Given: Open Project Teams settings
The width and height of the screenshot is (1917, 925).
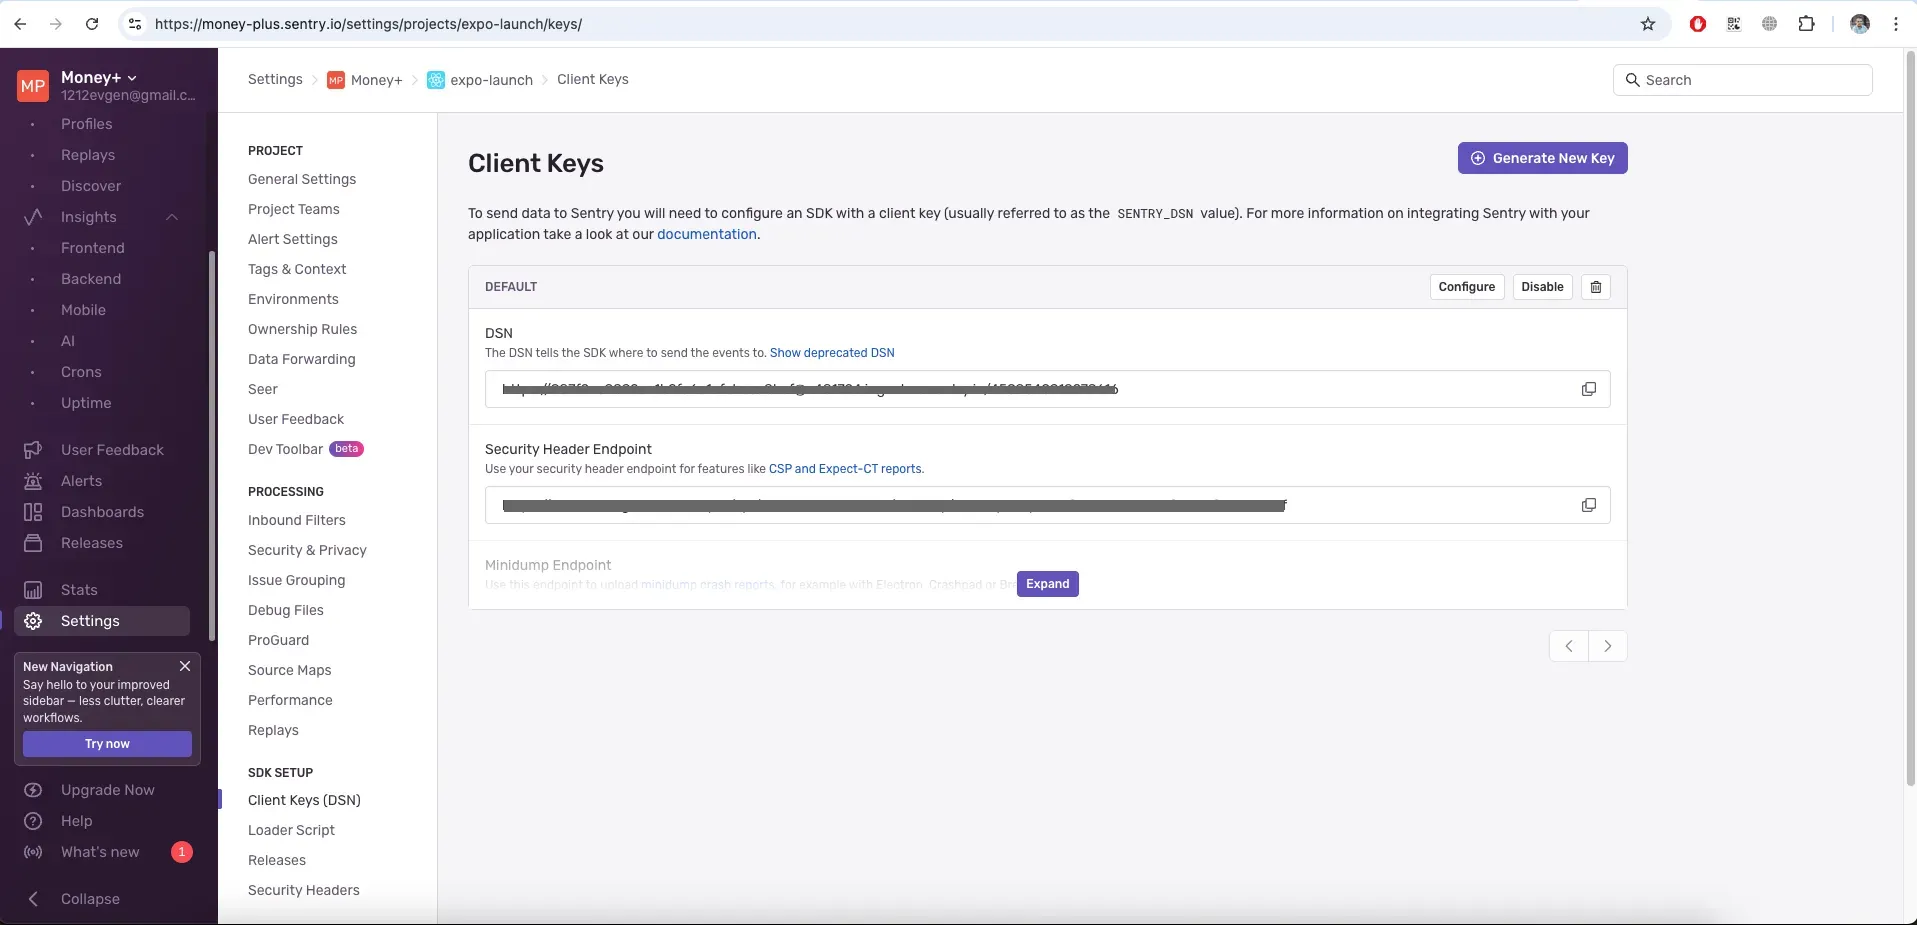Looking at the screenshot, I should click(x=294, y=209).
